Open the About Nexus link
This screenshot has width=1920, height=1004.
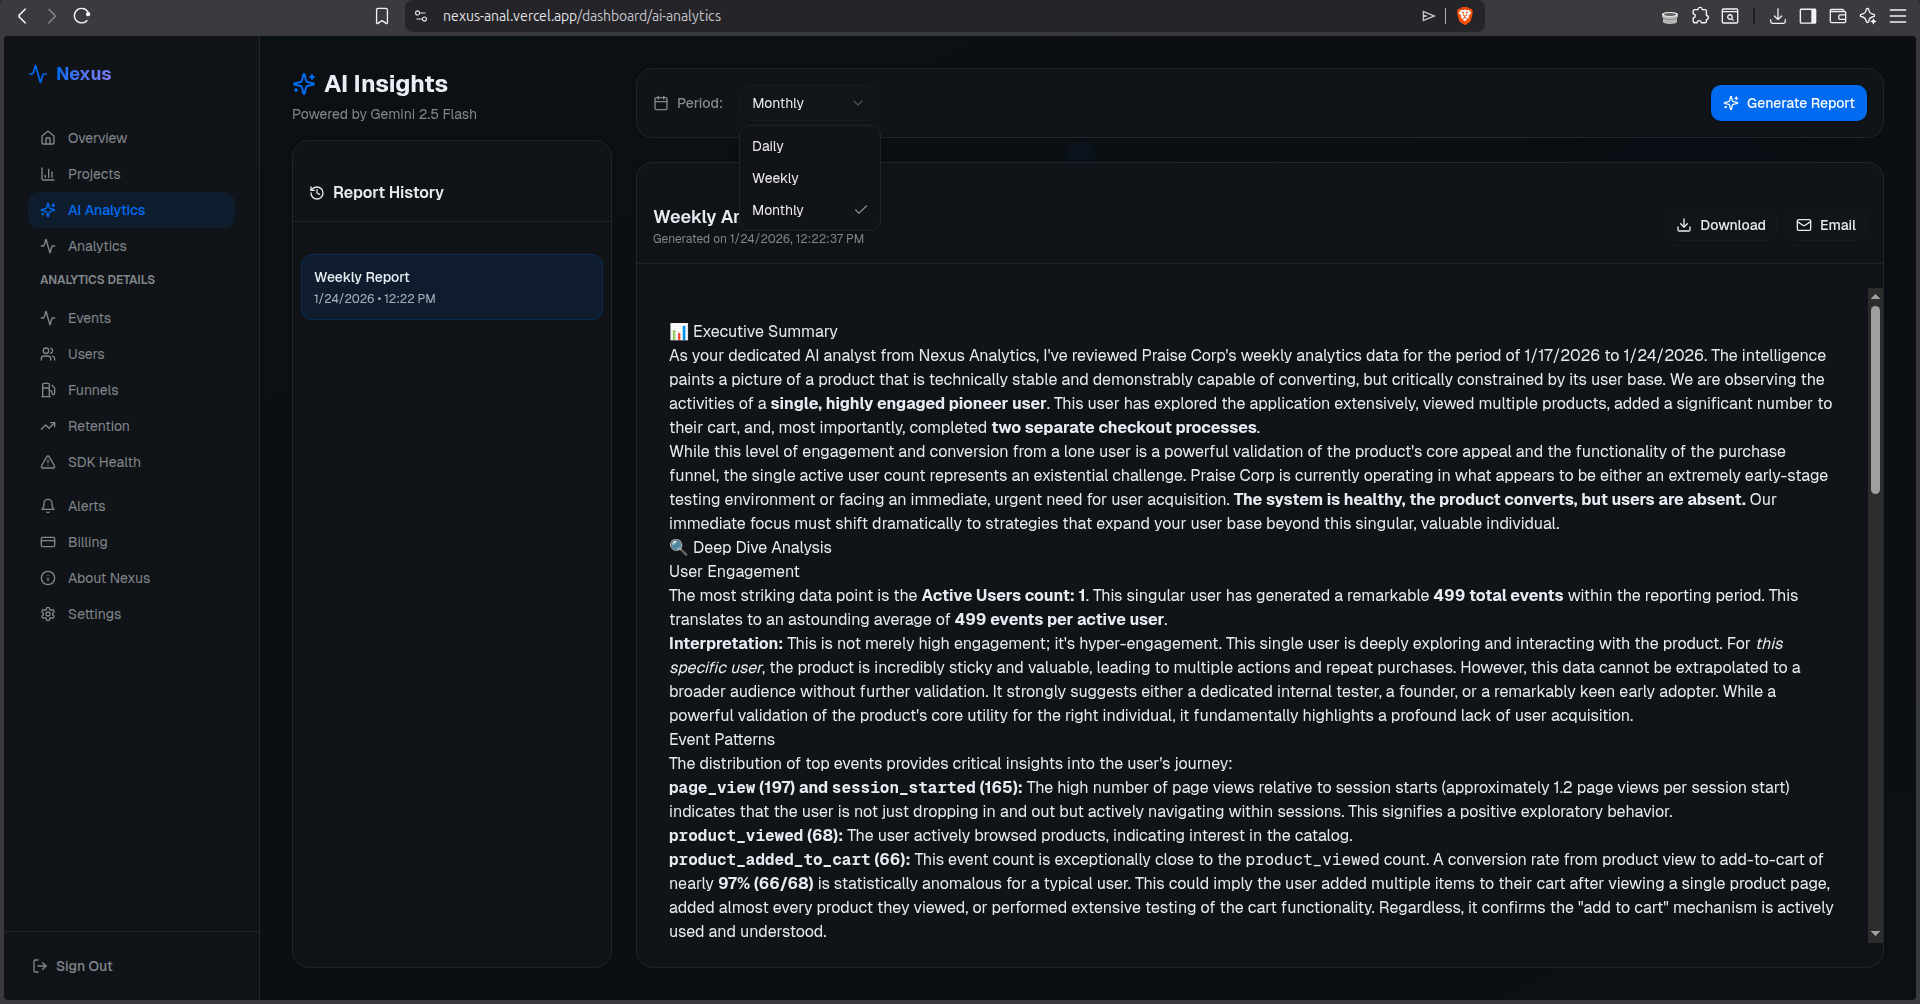pos(132,578)
